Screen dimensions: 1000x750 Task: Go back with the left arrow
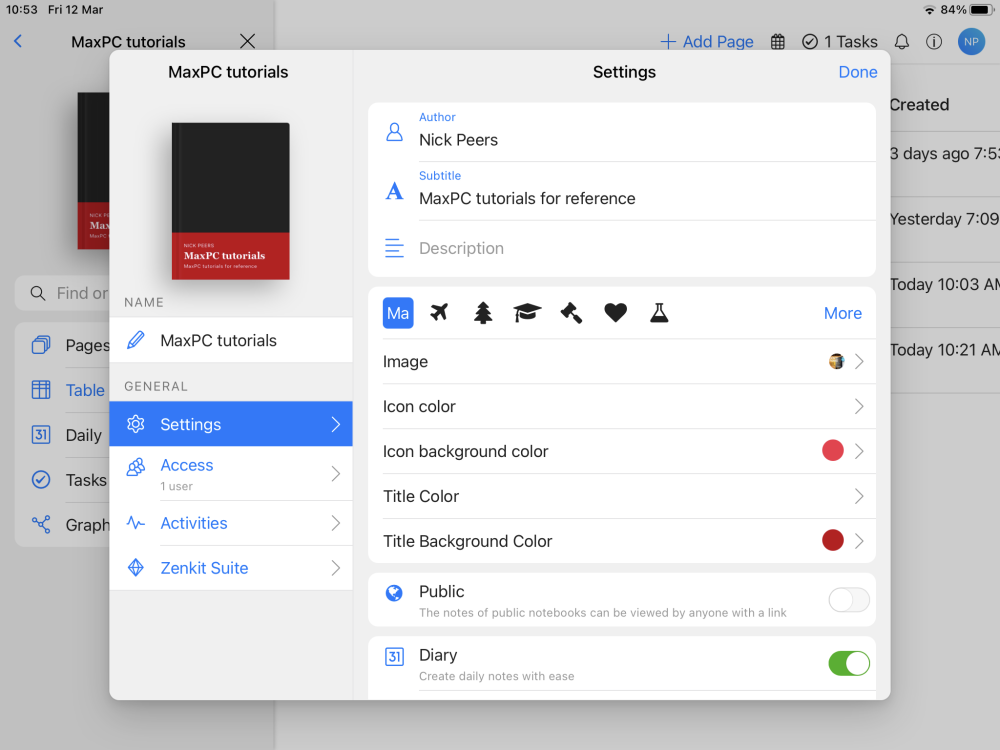pos(18,41)
